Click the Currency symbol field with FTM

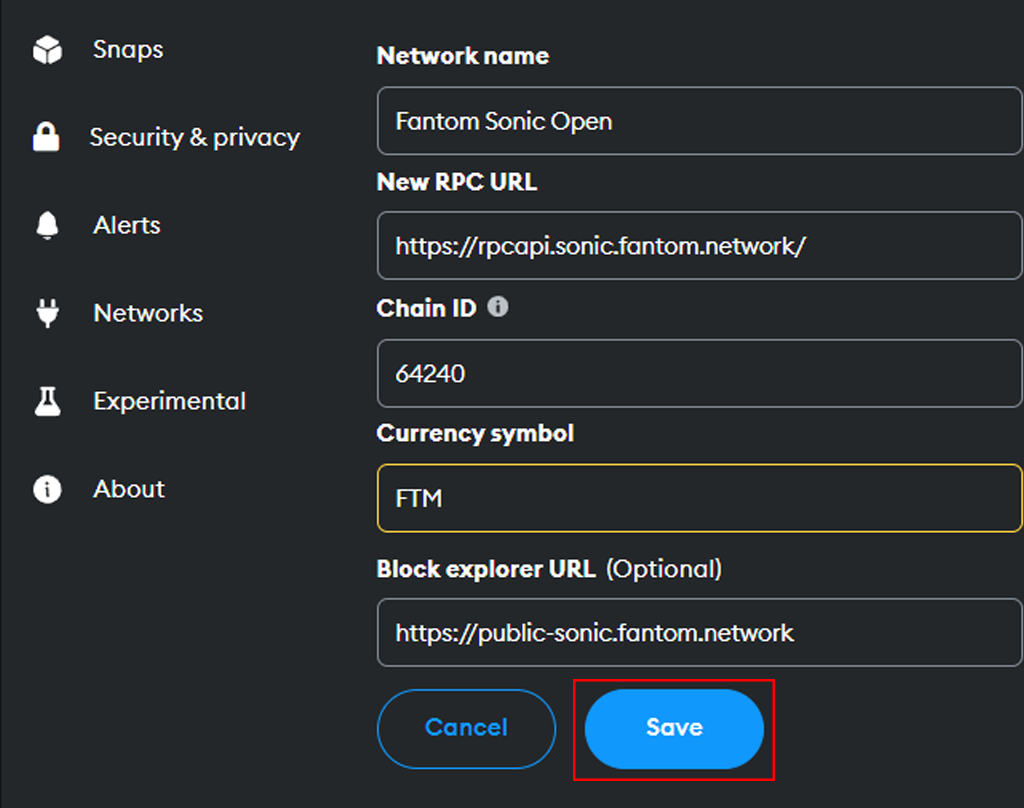(699, 498)
